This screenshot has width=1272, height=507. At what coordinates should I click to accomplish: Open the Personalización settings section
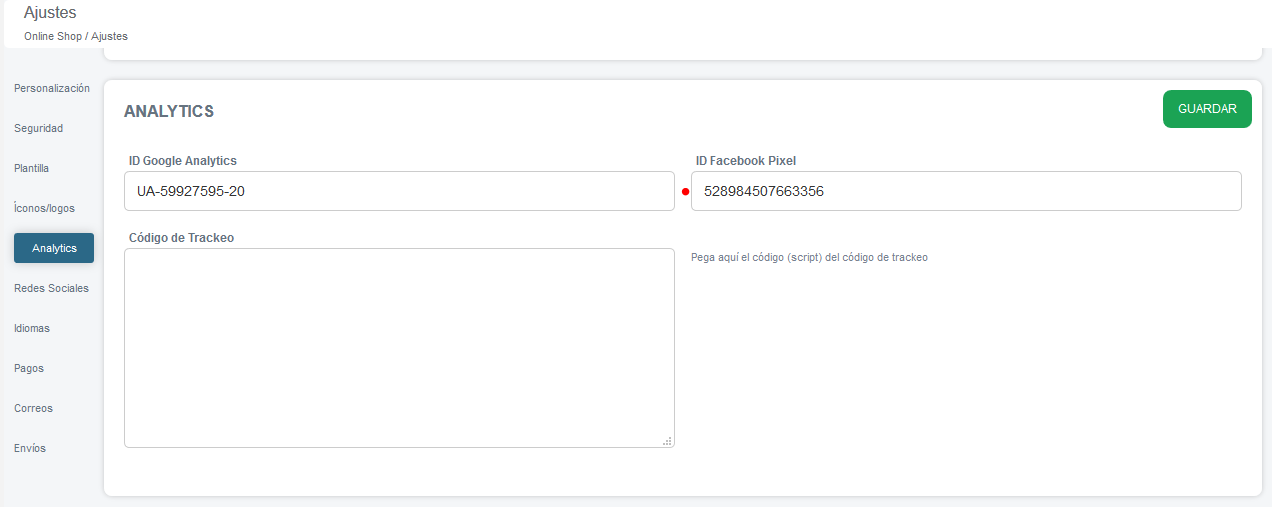tap(52, 88)
